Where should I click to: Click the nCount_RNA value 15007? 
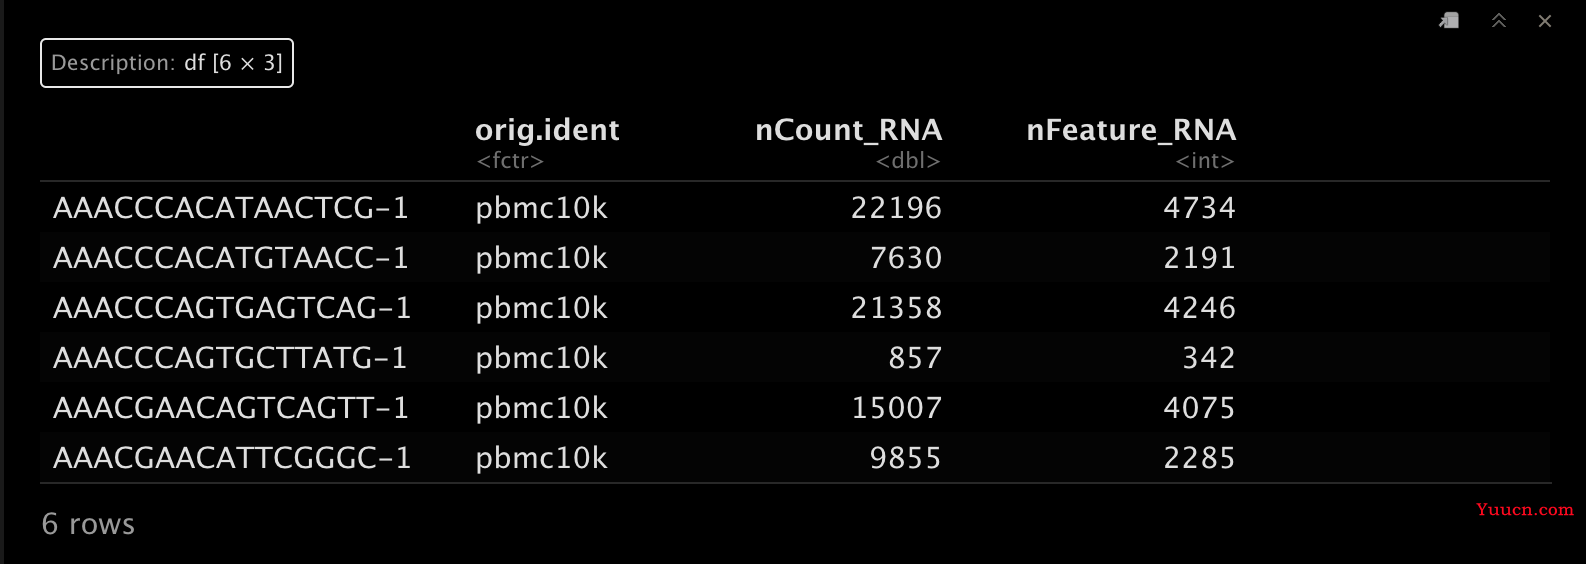(896, 408)
